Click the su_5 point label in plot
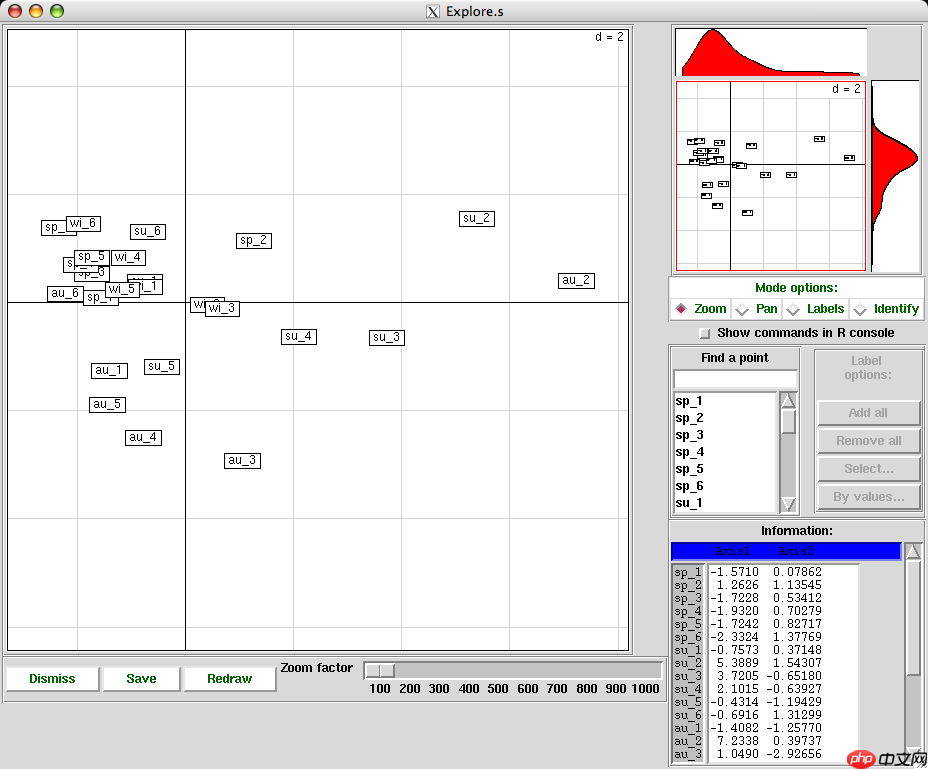 click(x=162, y=366)
